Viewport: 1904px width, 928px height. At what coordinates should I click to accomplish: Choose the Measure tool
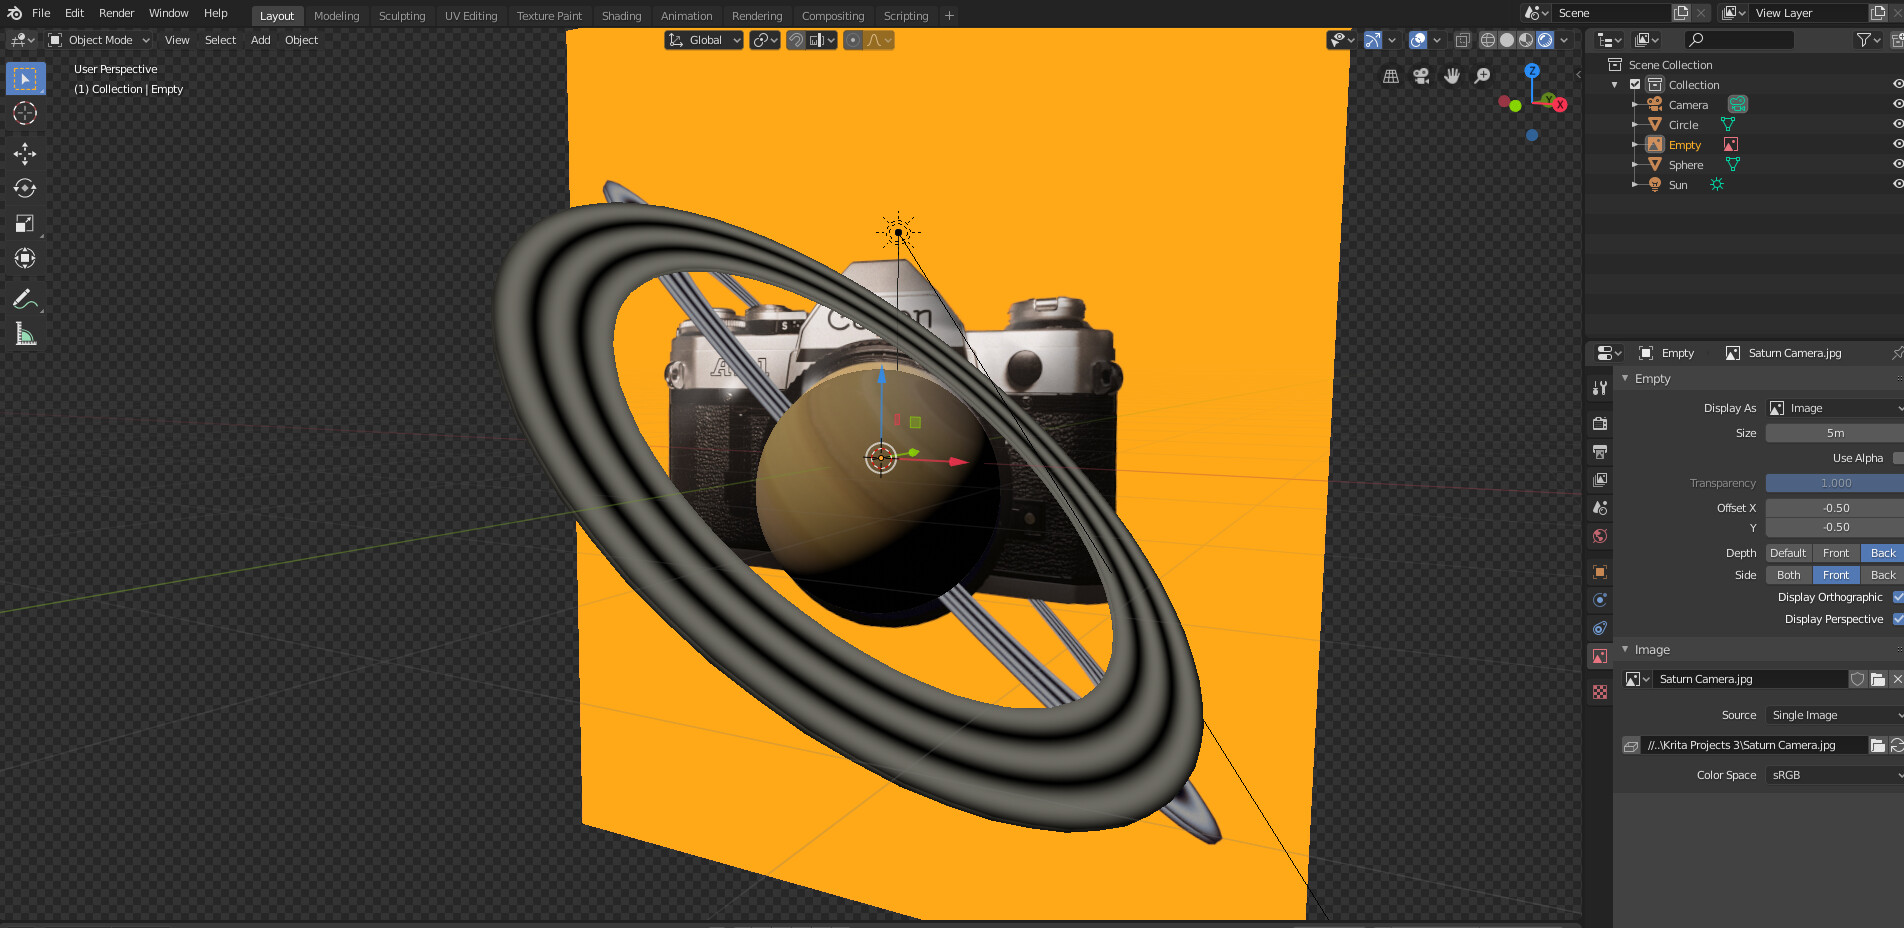click(25, 334)
